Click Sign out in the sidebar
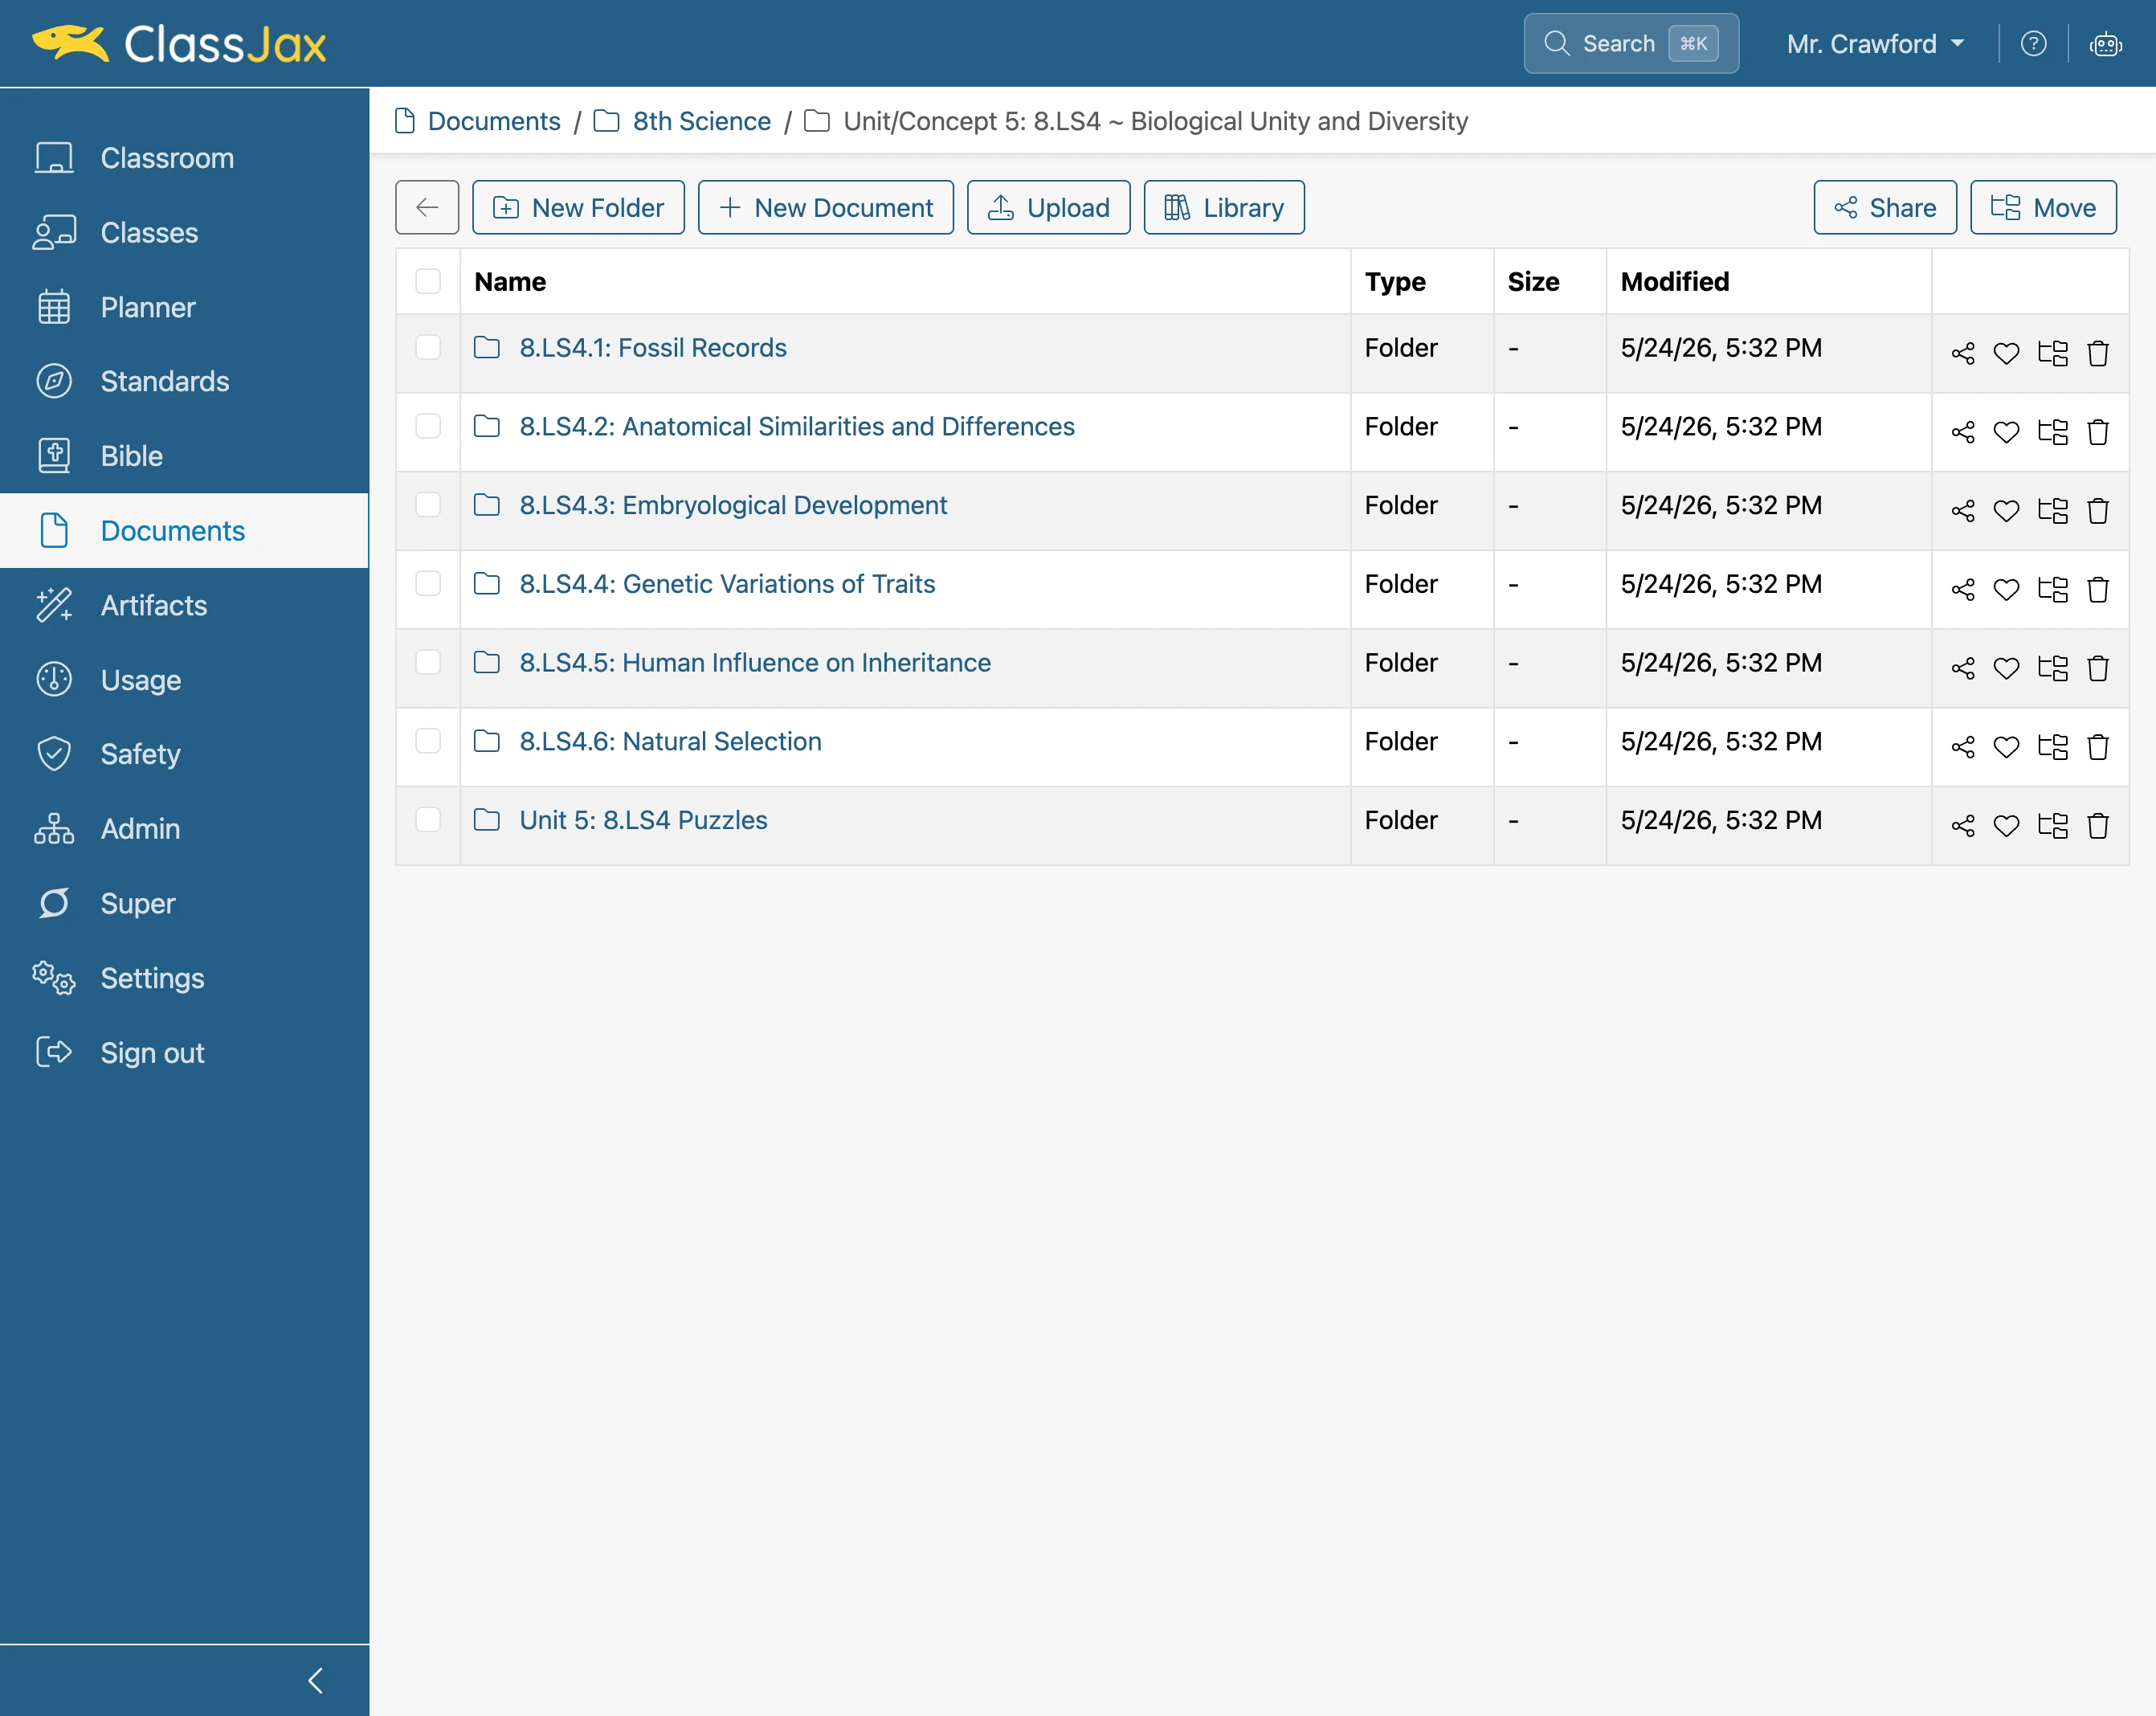This screenshot has height=1716, width=2156. point(185,1052)
